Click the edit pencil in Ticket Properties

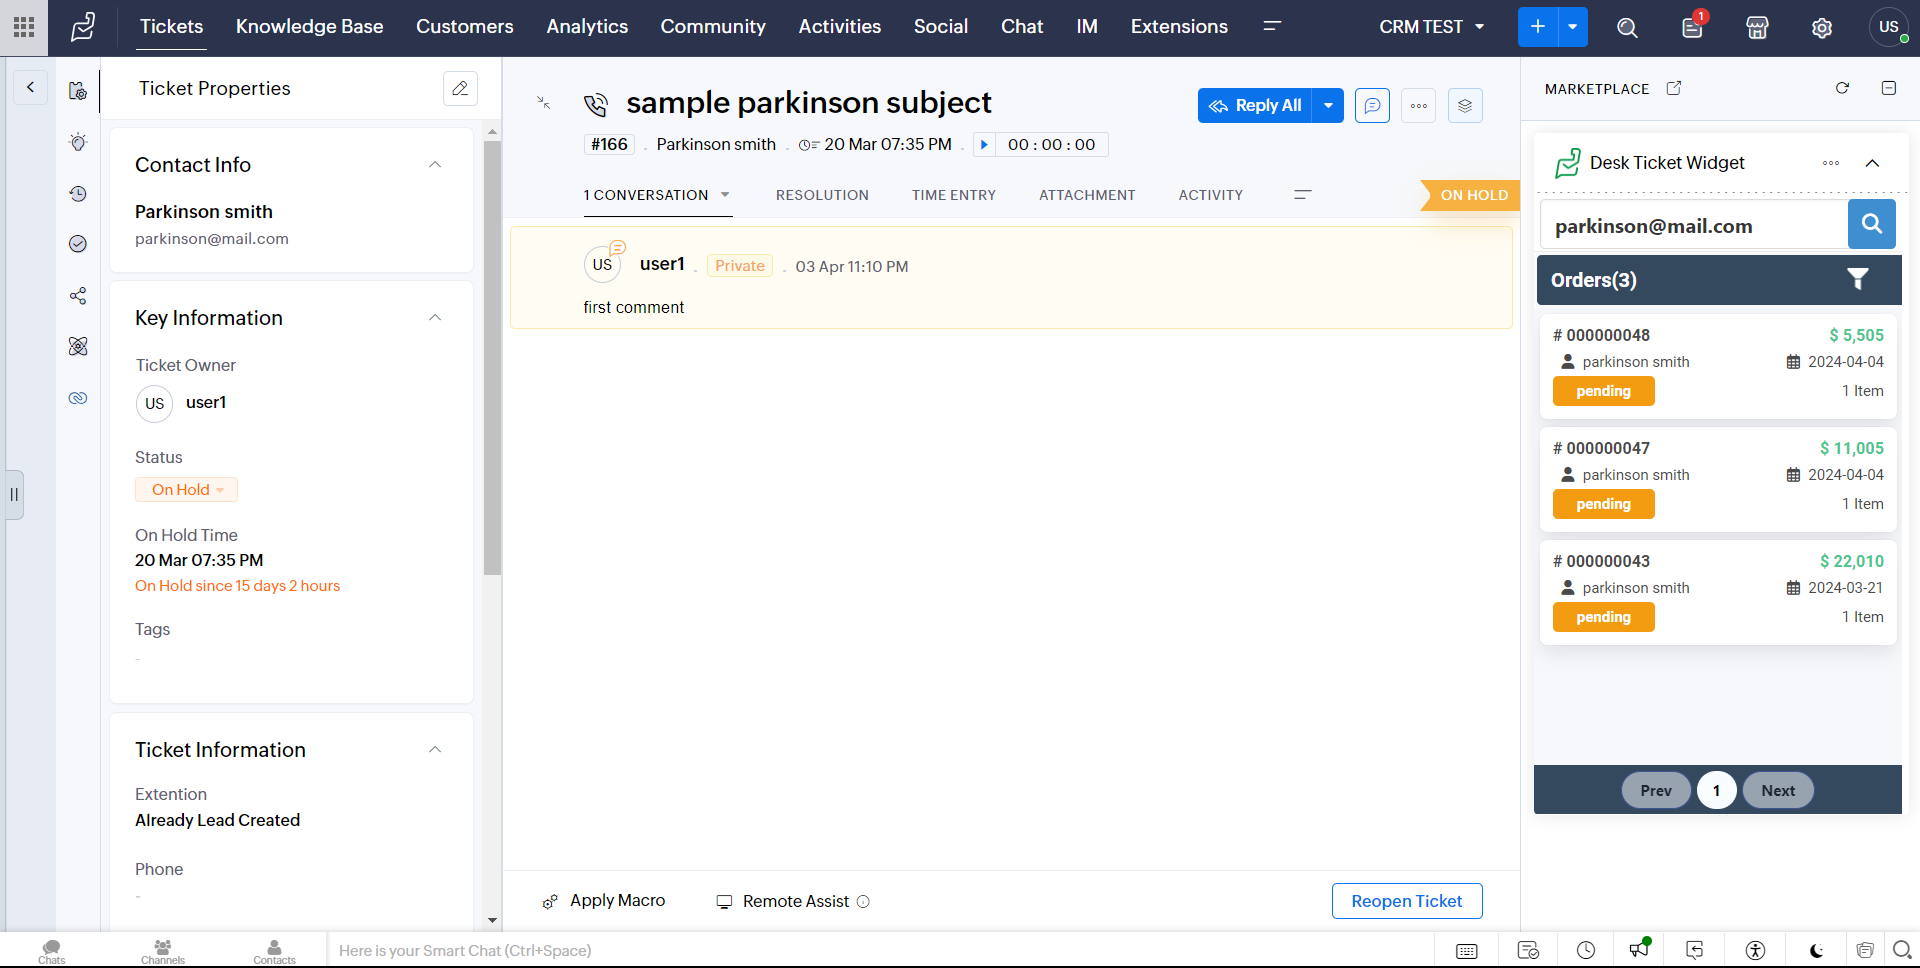click(x=460, y=89)
